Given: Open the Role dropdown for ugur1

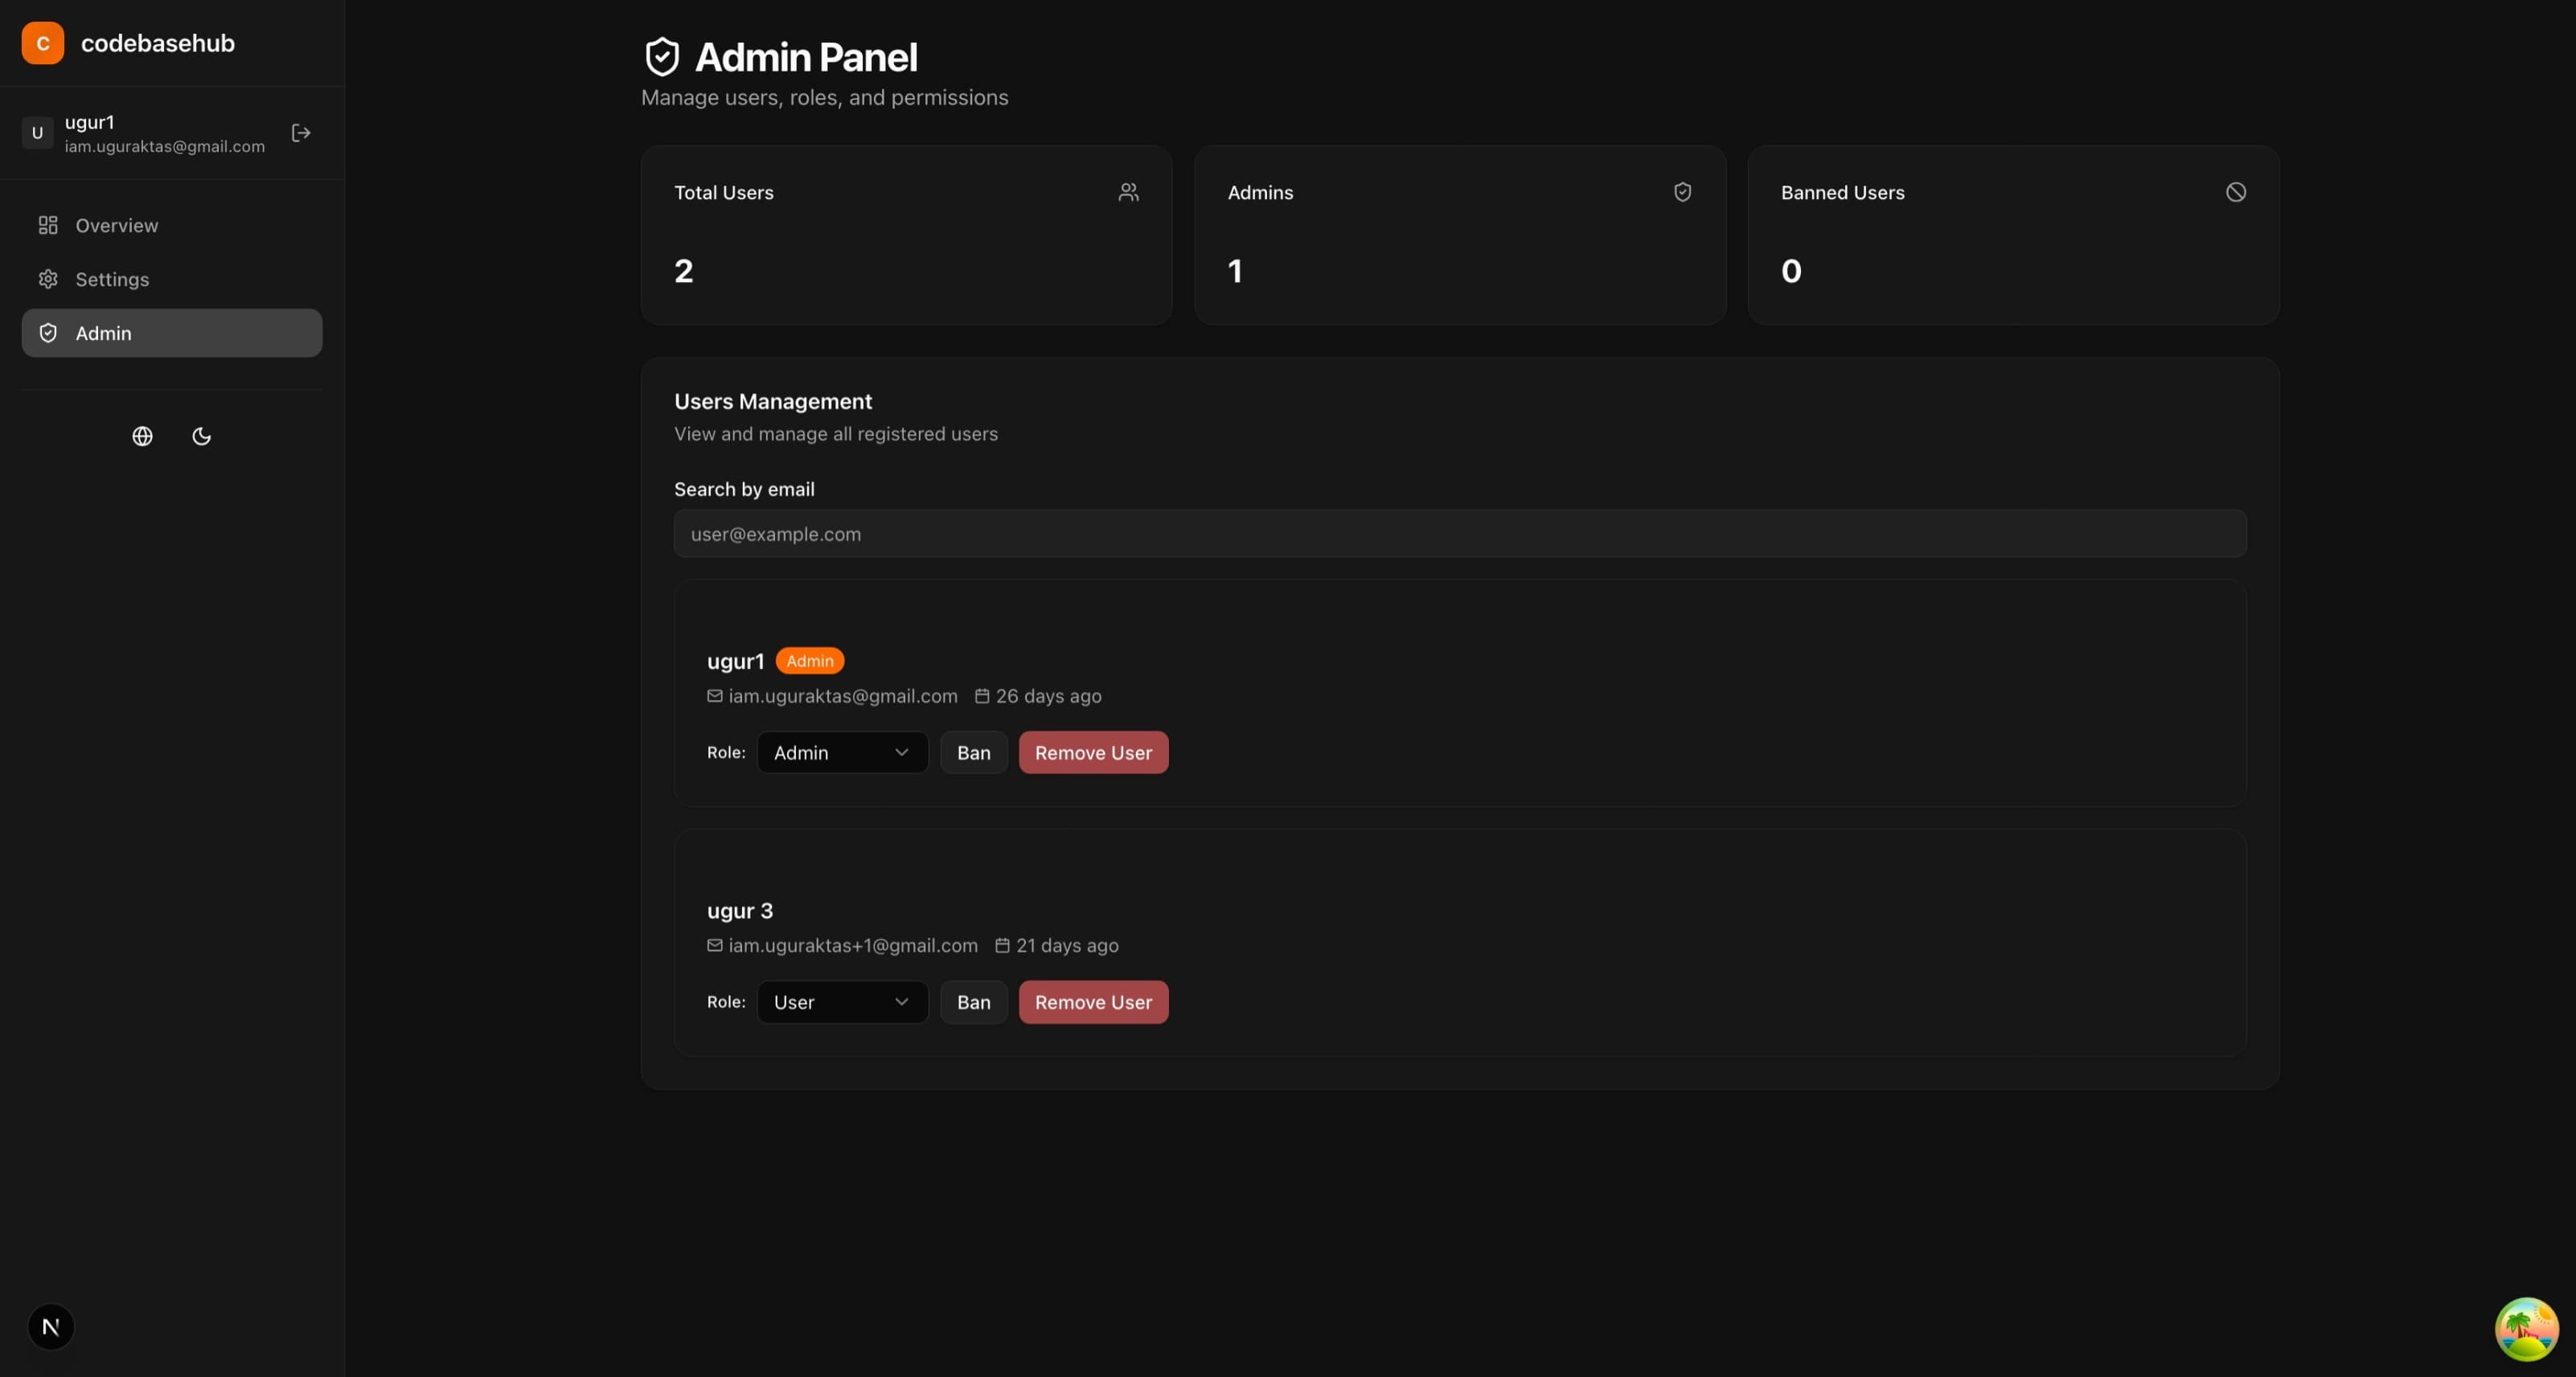Looking at the screenshot, I should click(842, 752).
